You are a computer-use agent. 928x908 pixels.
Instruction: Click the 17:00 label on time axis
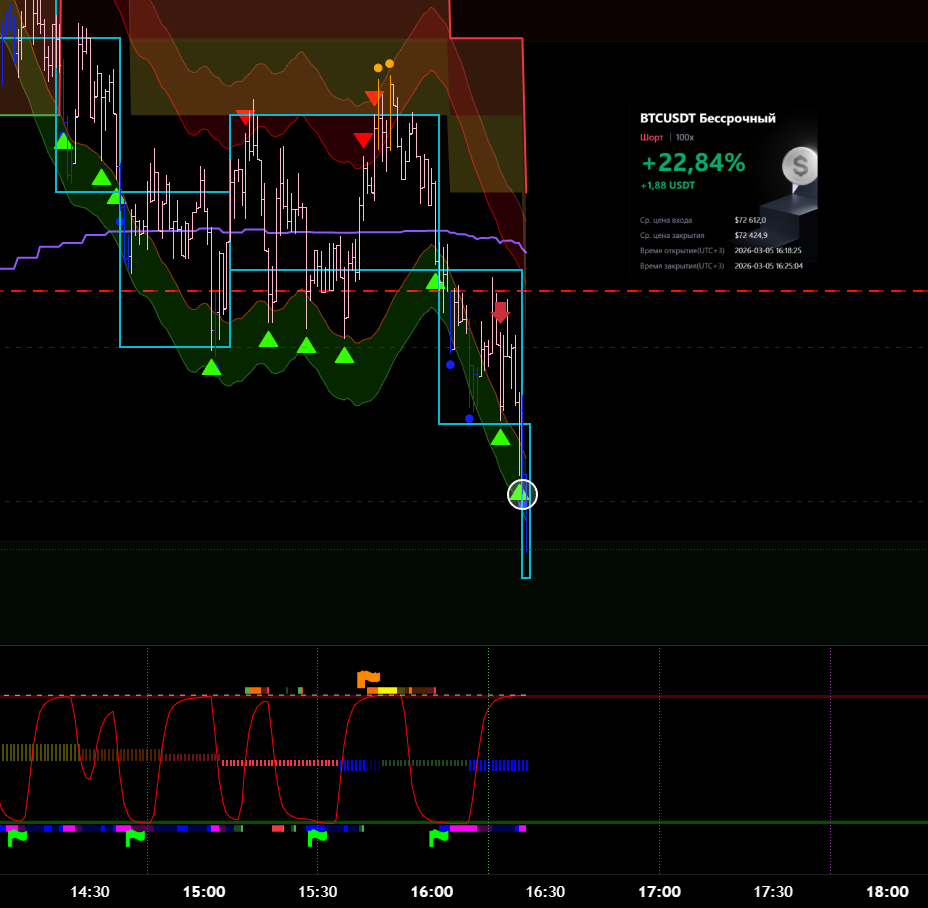point(660,892)
